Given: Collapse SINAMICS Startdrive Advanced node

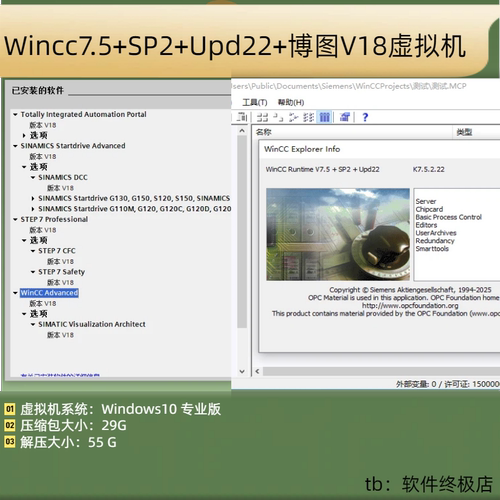Looking at the screenshot, I should tap(15, 146).
